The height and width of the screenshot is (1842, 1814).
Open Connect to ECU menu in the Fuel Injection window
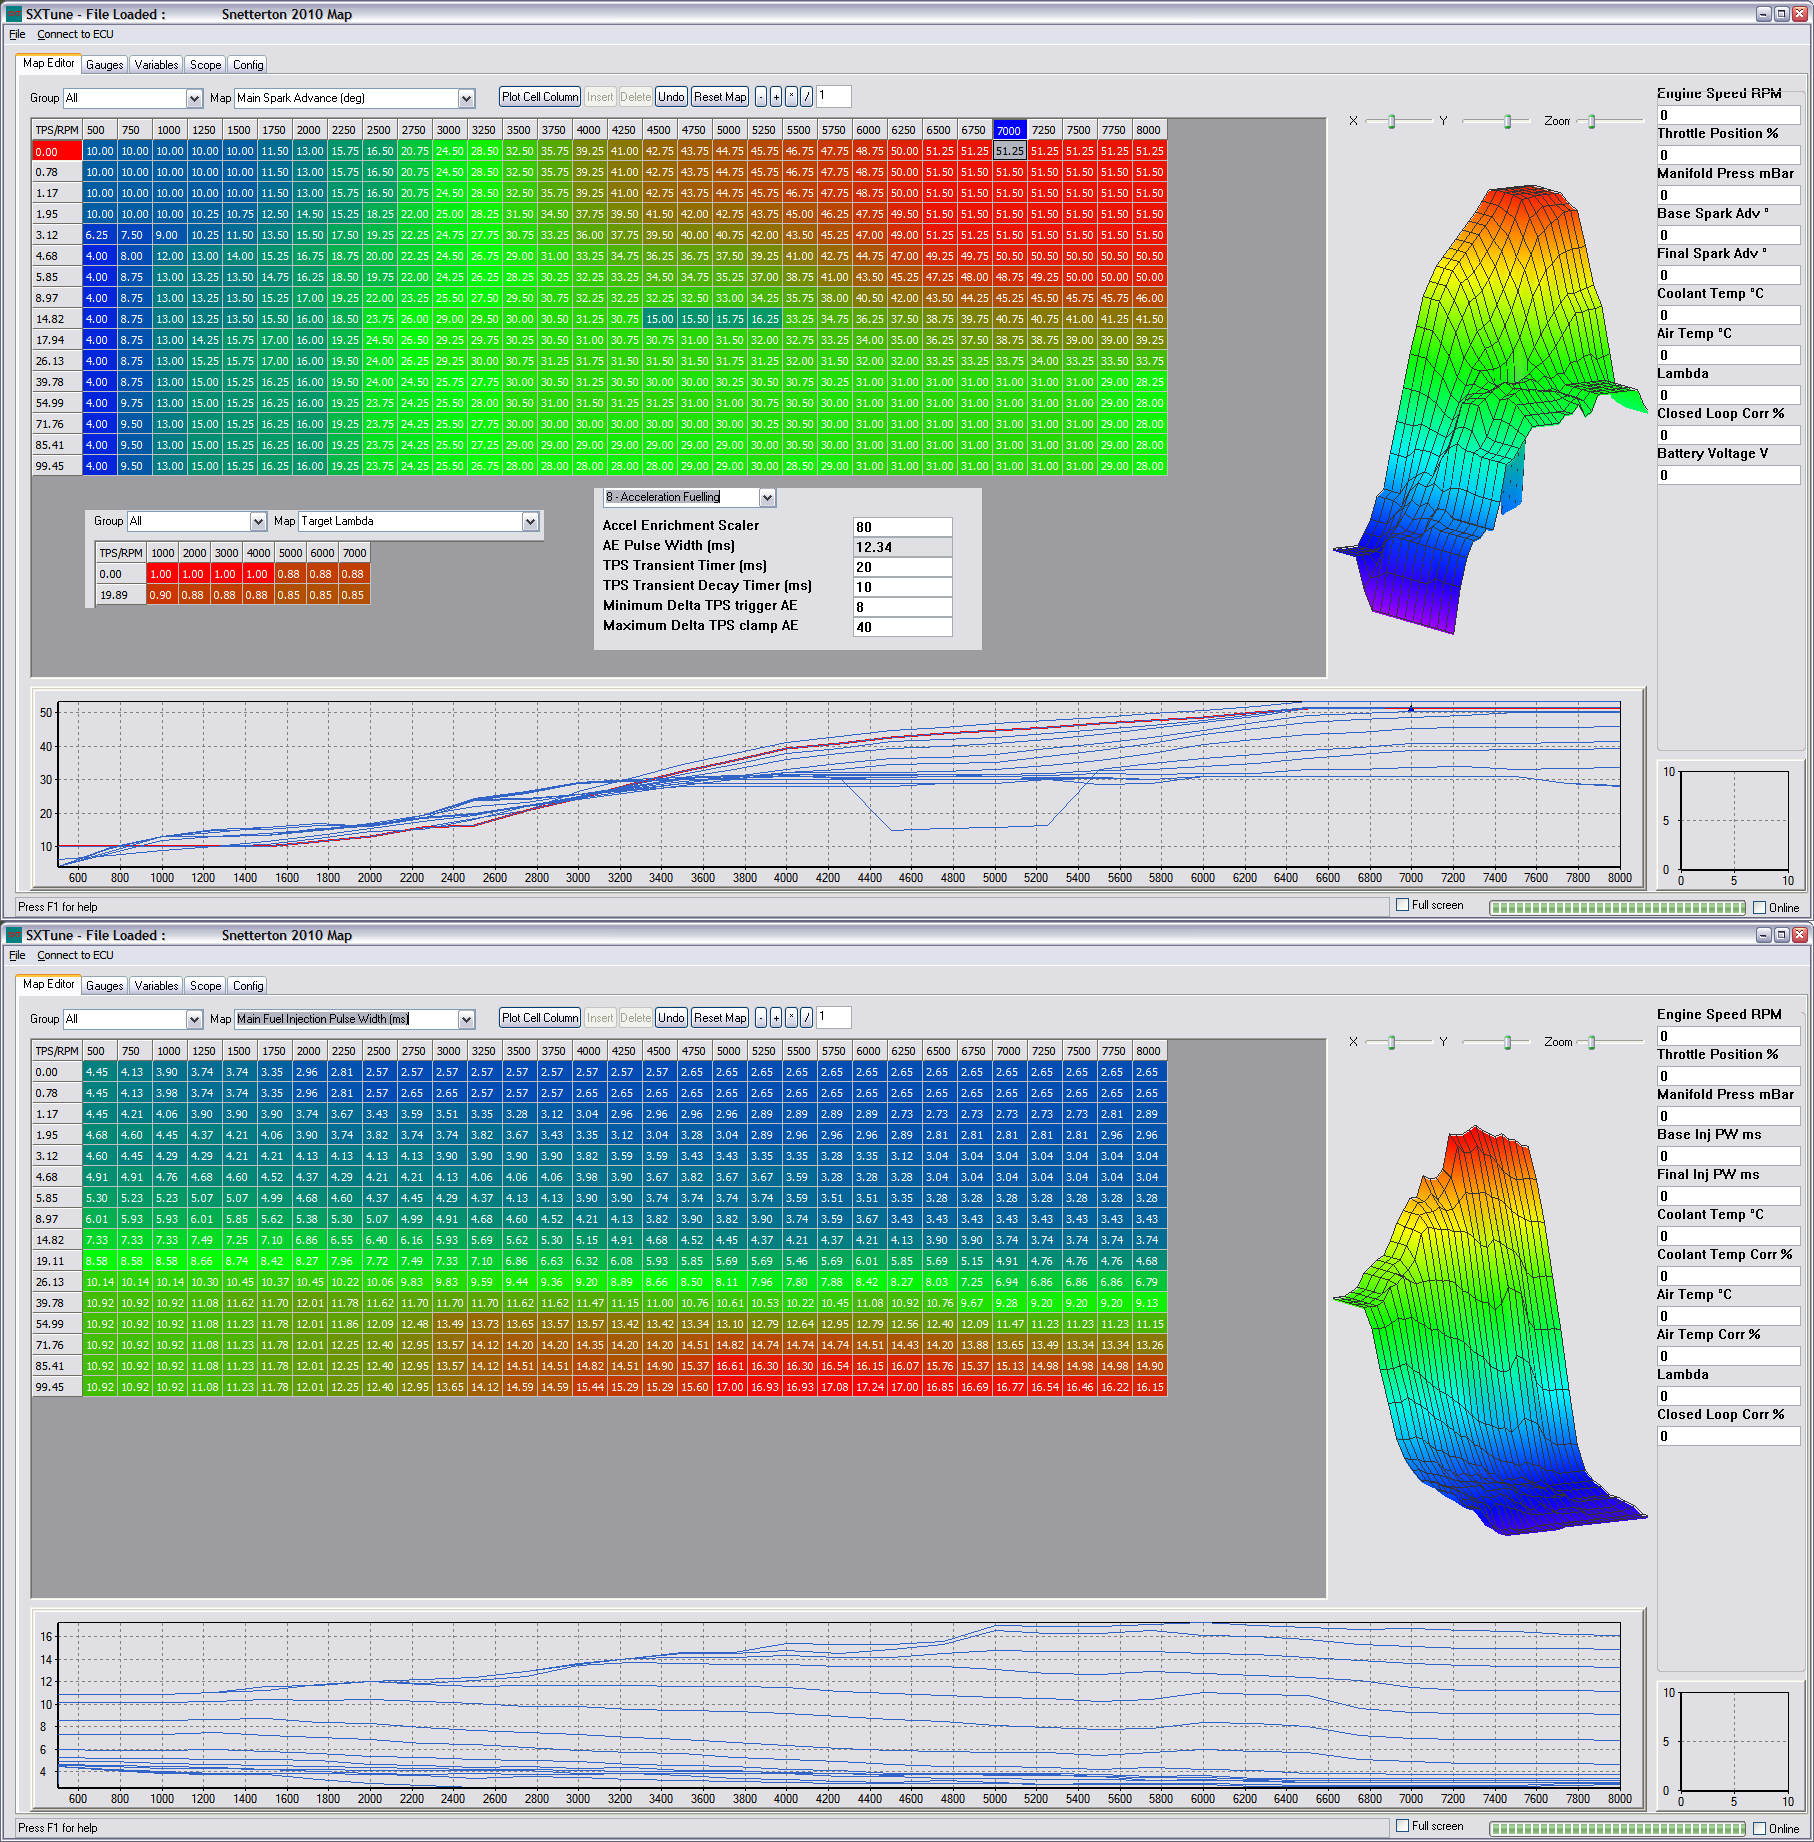coord(75,955)
